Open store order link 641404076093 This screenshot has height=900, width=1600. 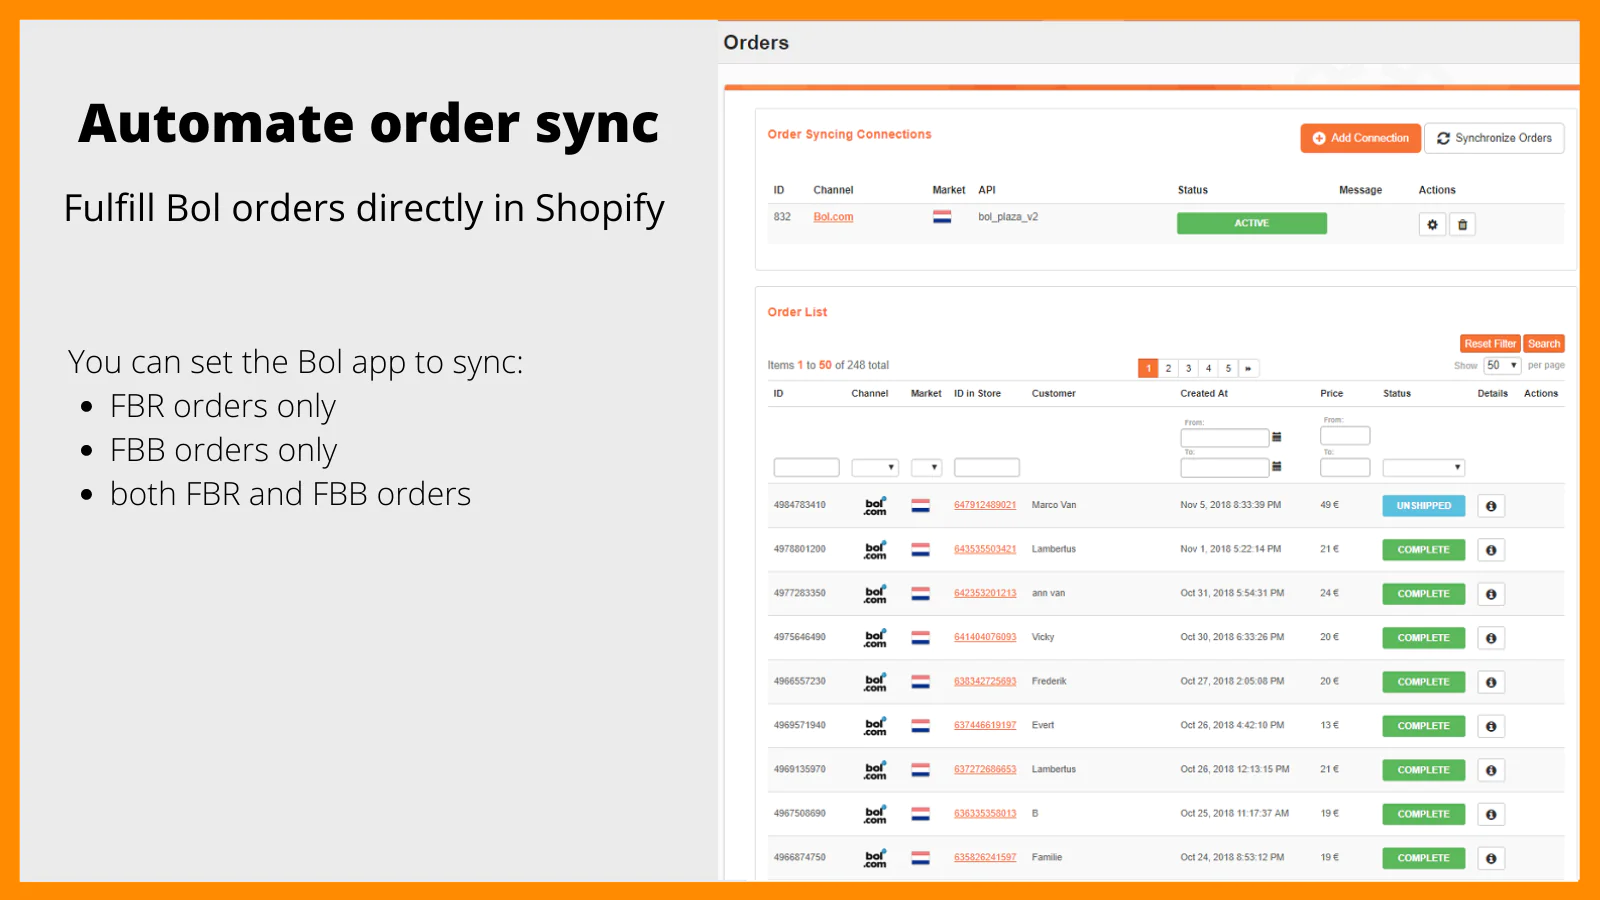[985, 637]
